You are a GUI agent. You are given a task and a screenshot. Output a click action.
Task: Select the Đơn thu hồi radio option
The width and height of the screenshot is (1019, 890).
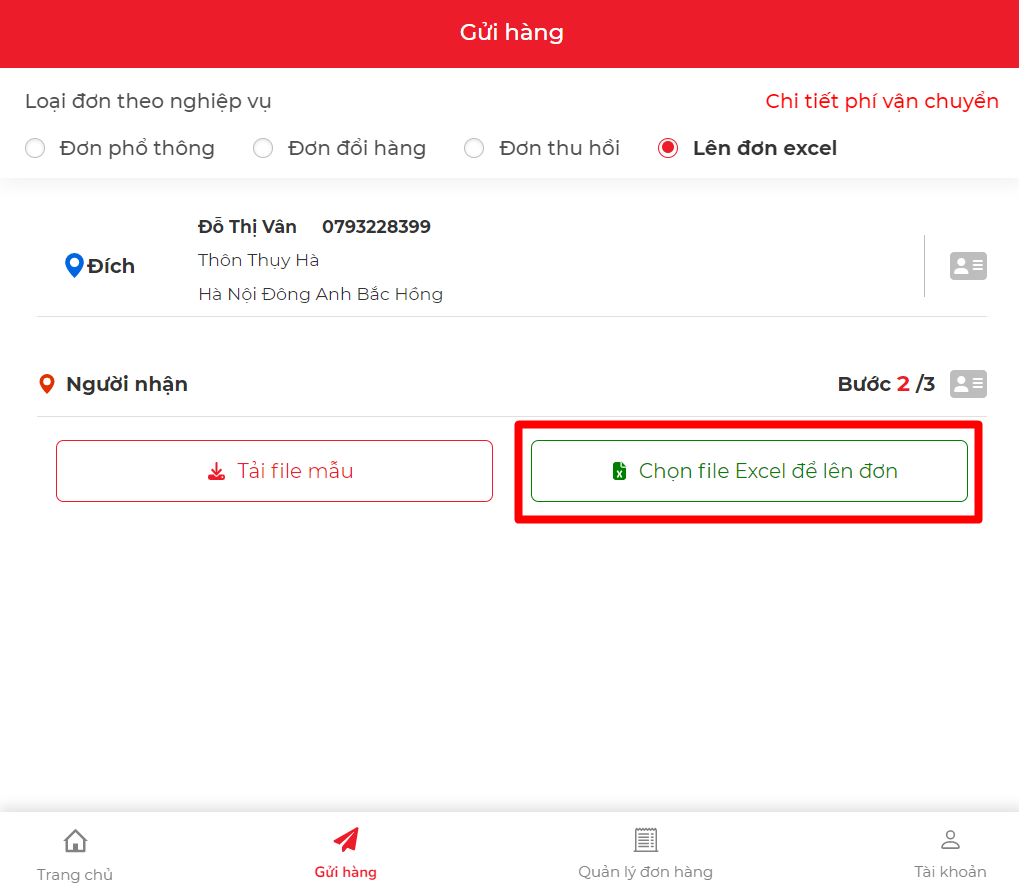tap(474, 149)
